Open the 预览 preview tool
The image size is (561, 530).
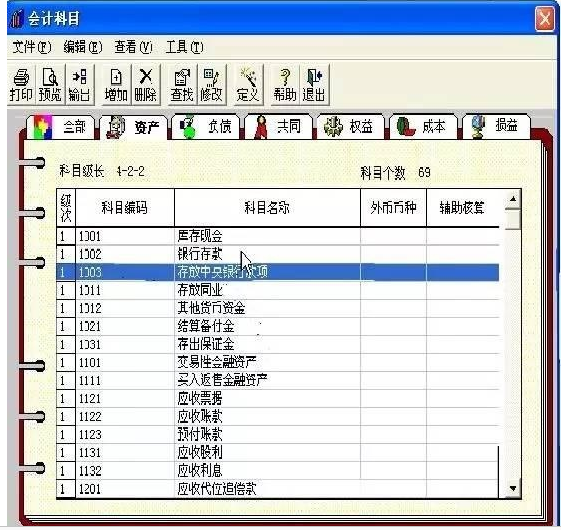coord(50,84)
